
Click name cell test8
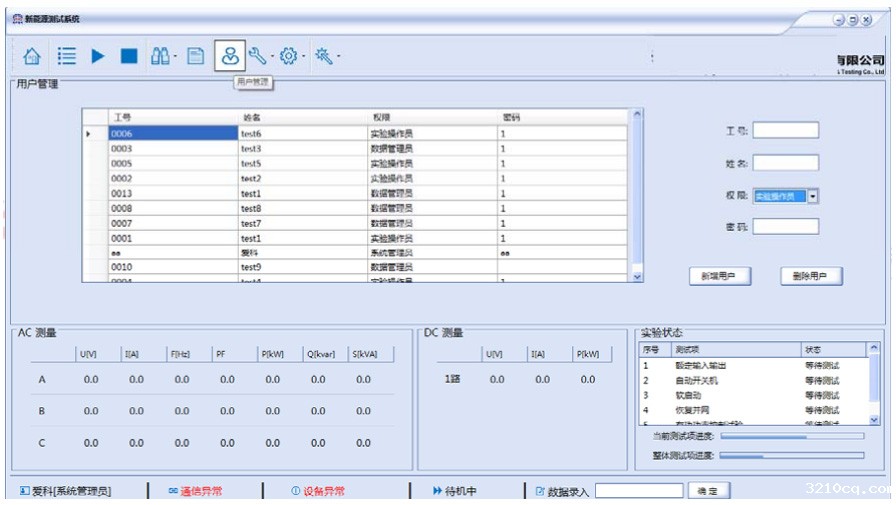coord(303,209)
